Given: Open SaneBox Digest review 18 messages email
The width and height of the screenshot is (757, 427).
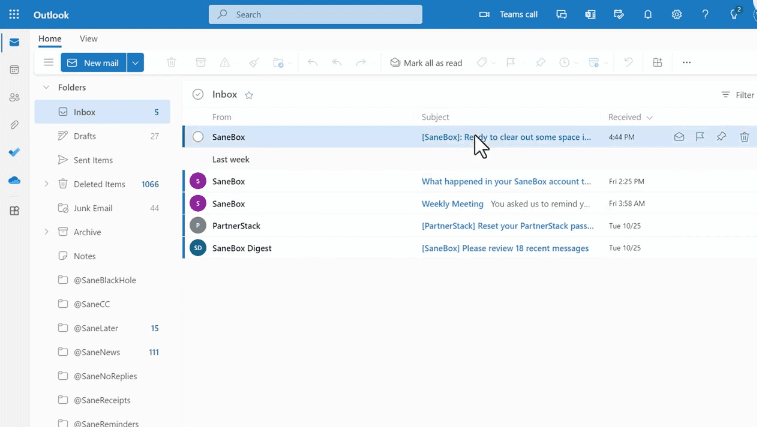Looking at the screenshot, I should pos(469,248).
